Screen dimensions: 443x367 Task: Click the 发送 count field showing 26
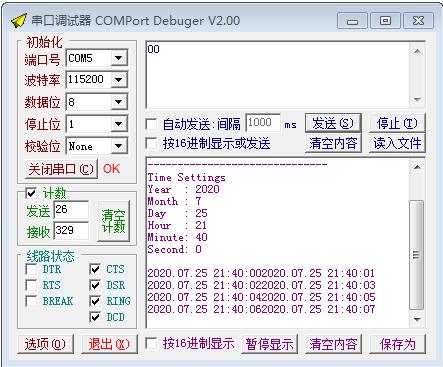point(71,210)
